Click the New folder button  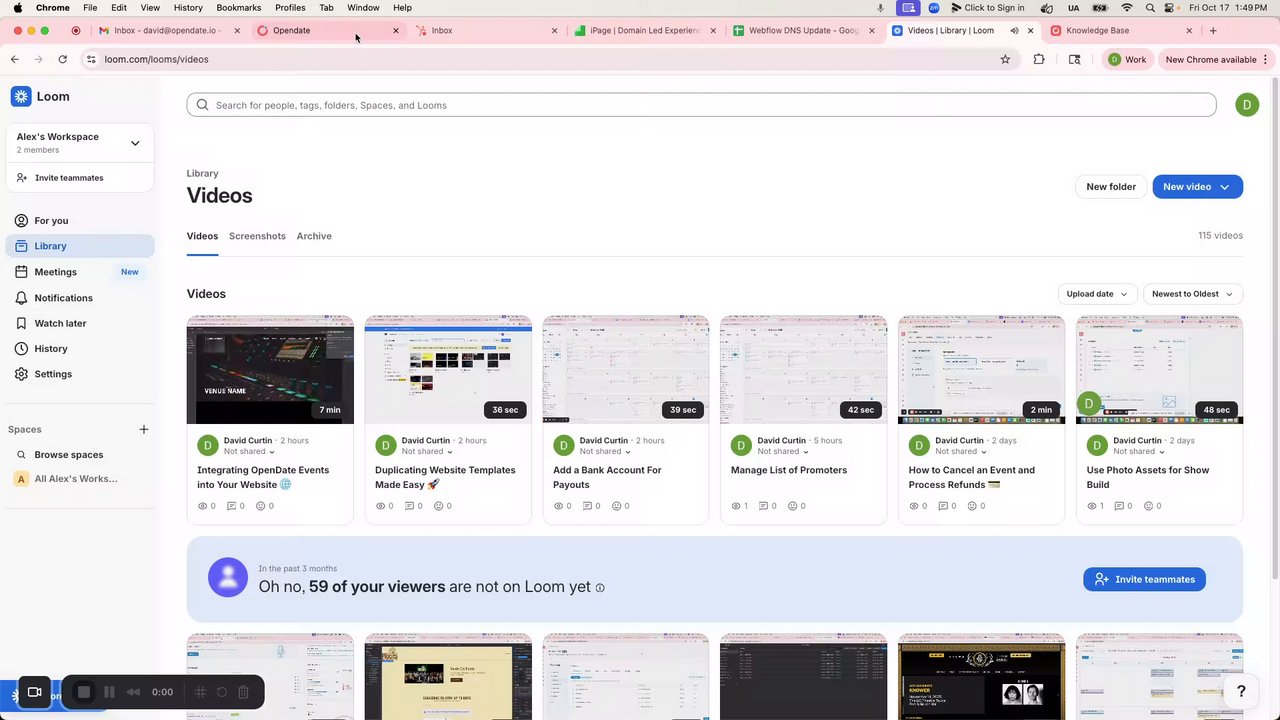pos(1111,187)
